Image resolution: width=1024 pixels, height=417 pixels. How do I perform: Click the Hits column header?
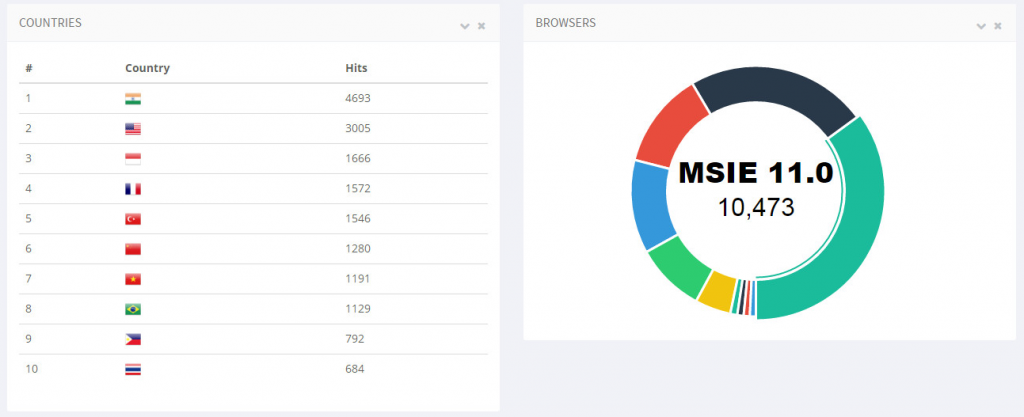pyautogui.click(x=356, y=68)
